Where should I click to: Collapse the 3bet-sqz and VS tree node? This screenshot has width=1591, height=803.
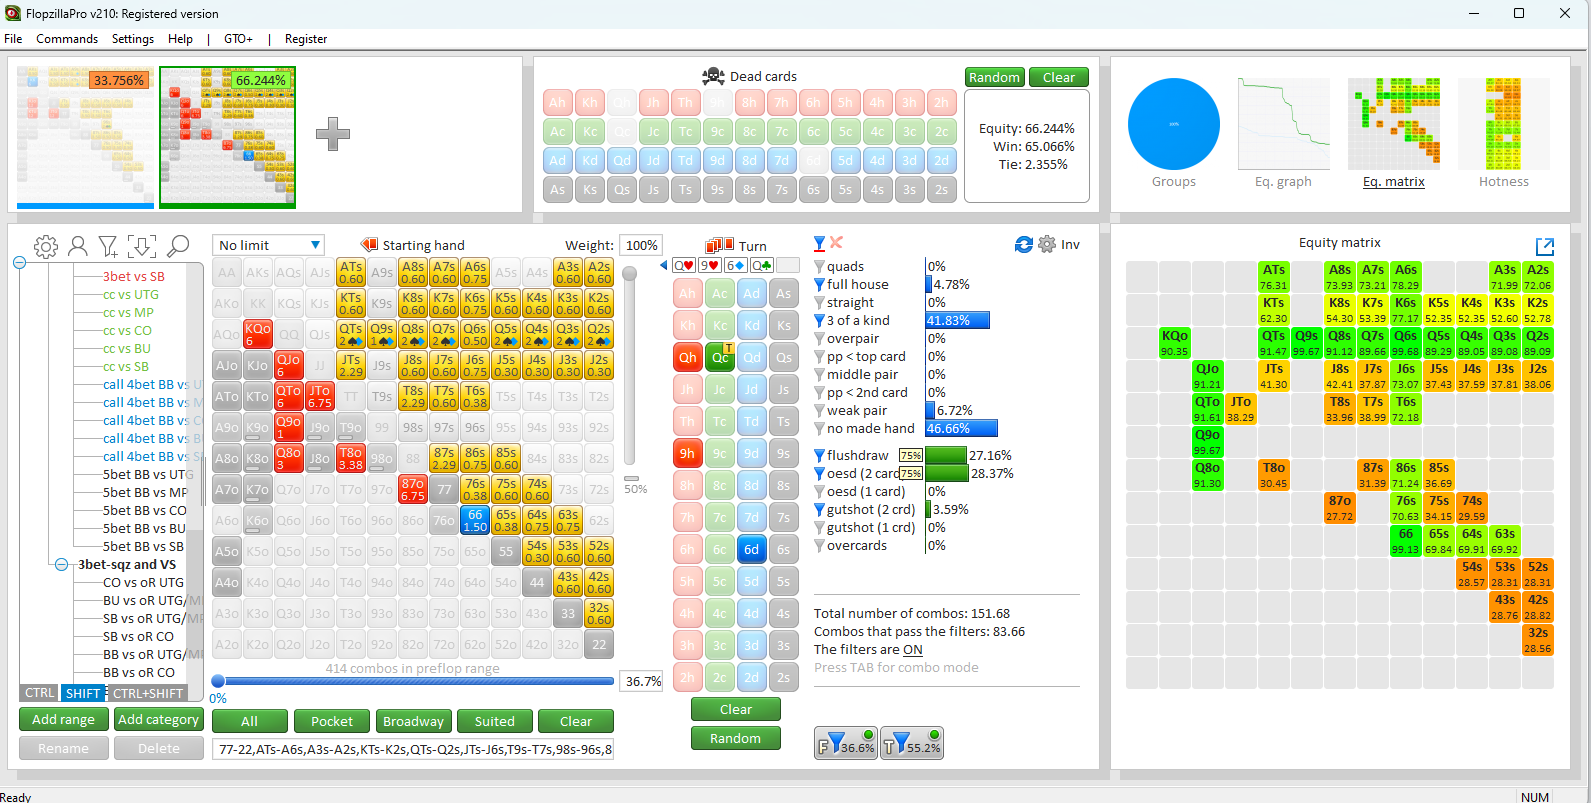pyautogui.click(x=61, y=565)
